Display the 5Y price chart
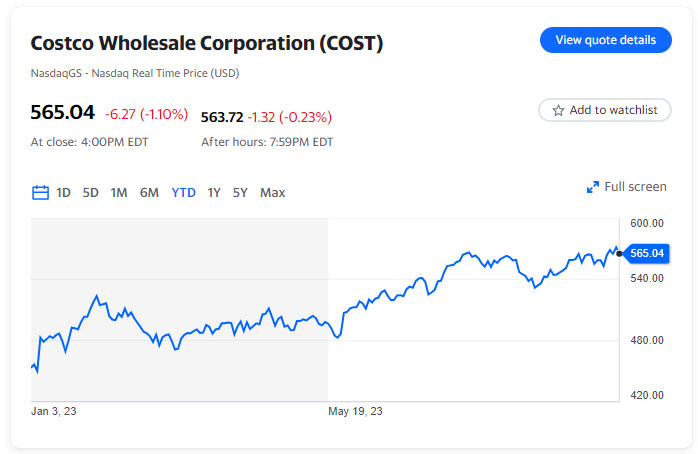This screenshot has height=454, width=698. (x=240, y=193)
